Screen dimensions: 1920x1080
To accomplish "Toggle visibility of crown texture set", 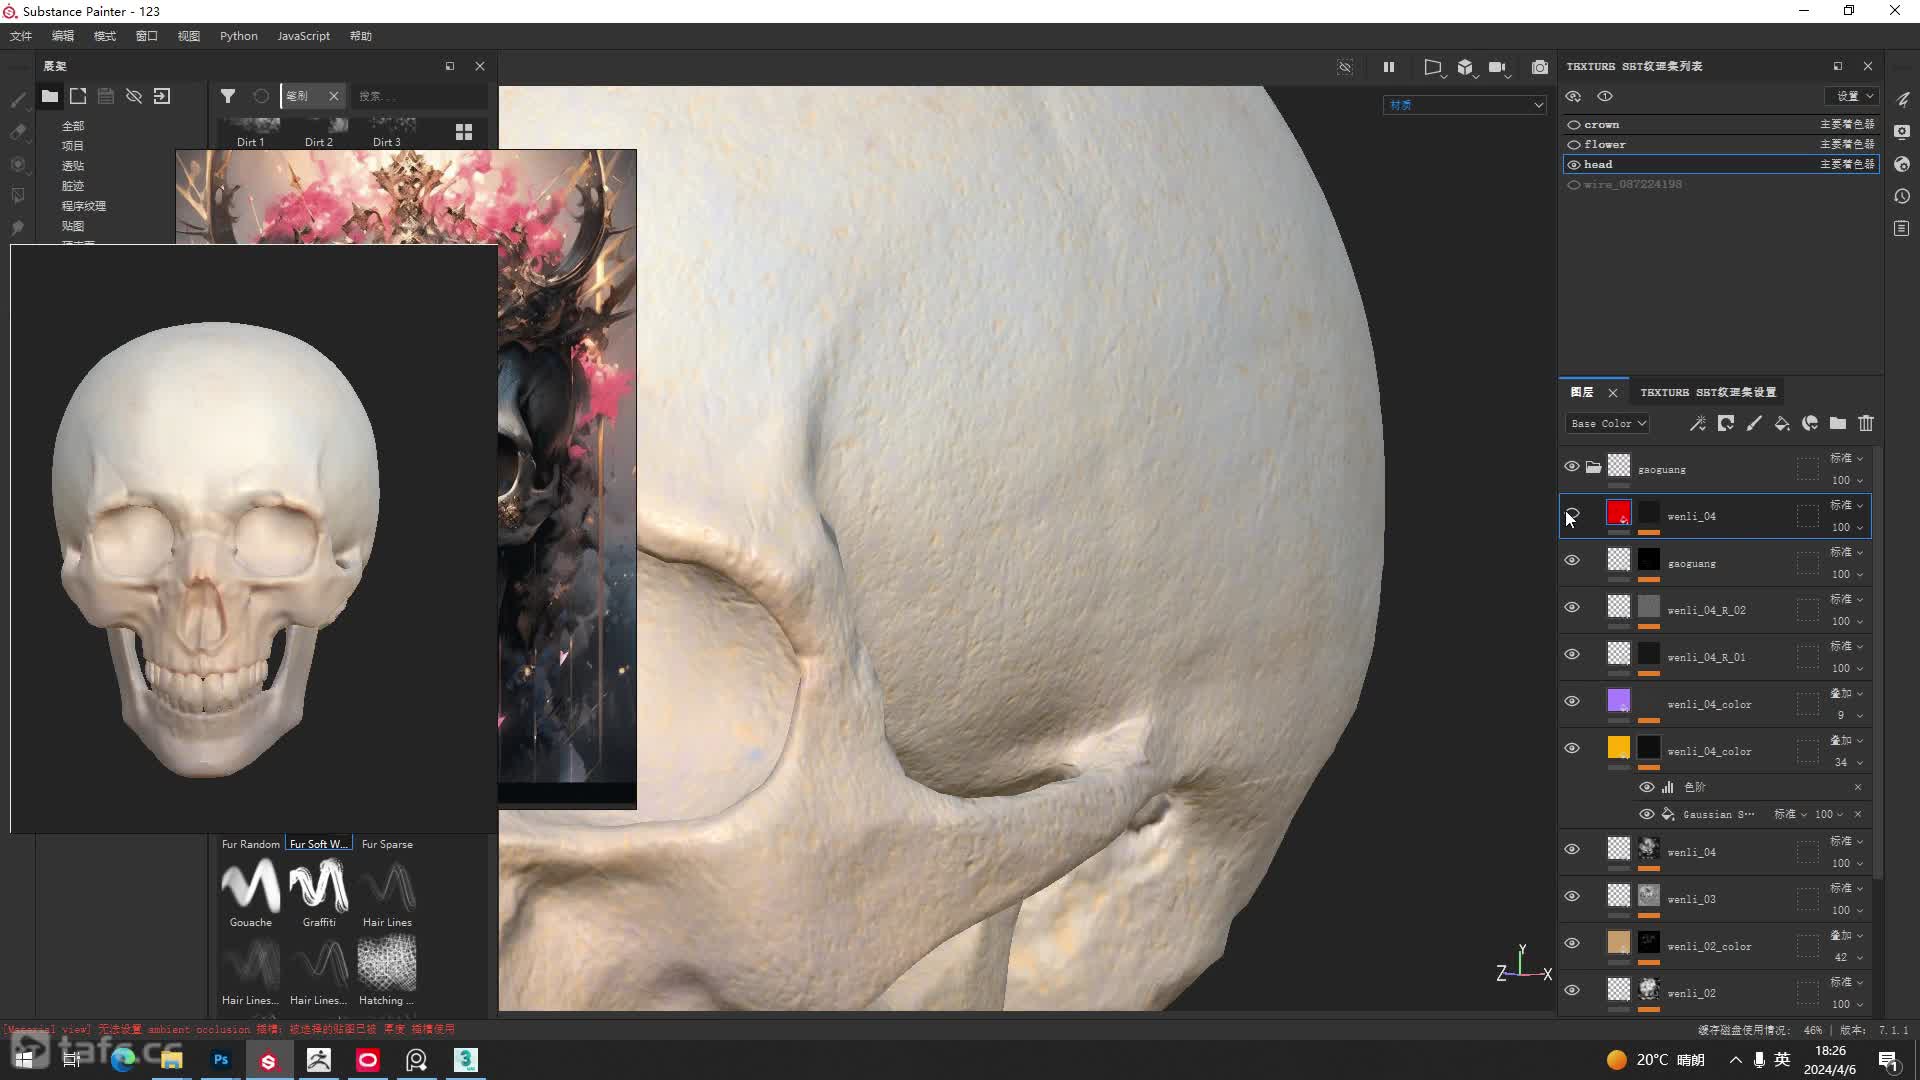I will tap(1574, 125).
